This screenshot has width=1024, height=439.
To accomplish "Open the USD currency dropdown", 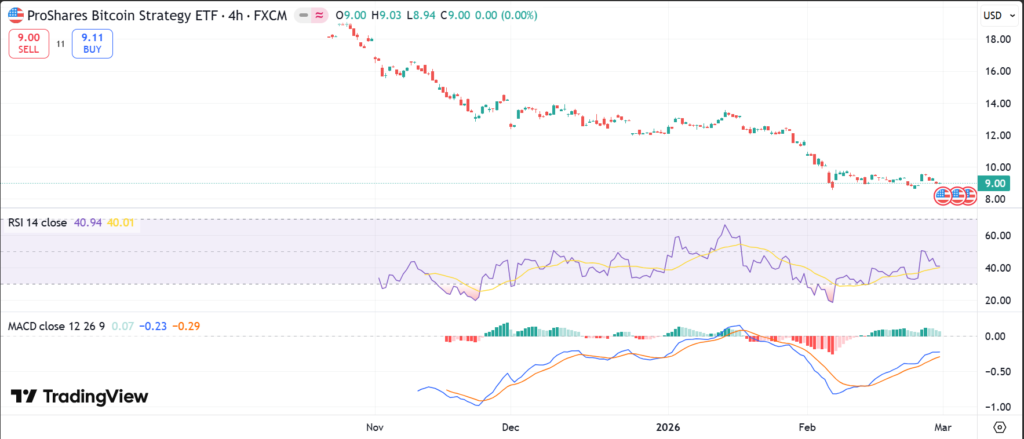I will [994, 16].
